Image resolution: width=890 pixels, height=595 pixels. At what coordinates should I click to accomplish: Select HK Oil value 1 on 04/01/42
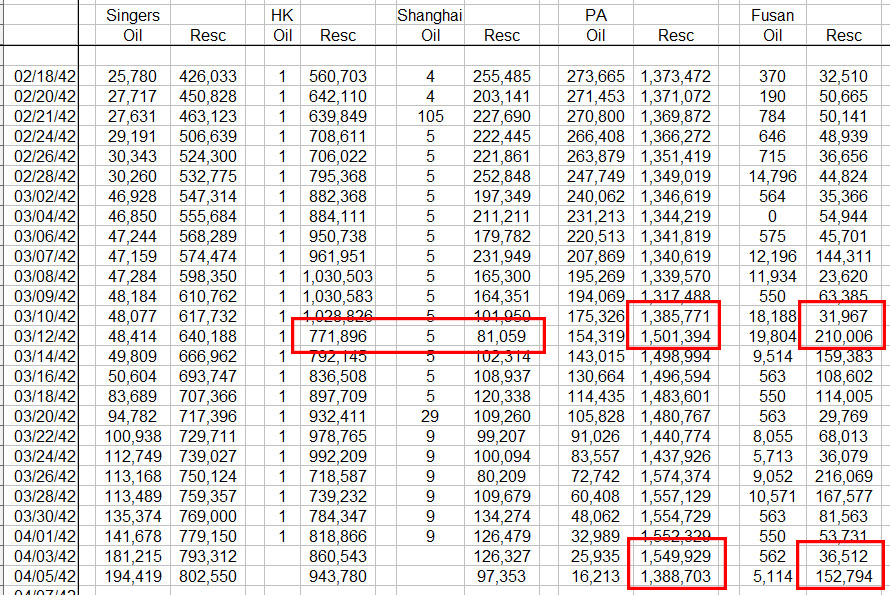(x=282, y=537)
